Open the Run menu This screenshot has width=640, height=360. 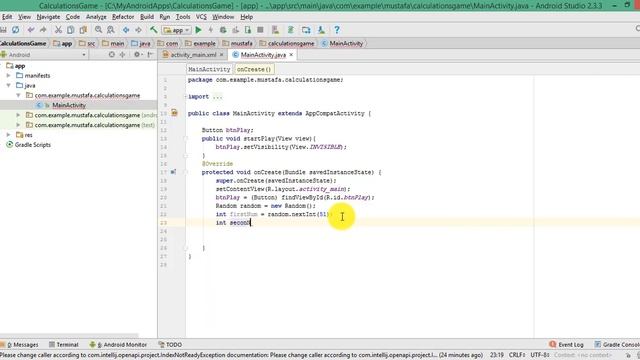tap(164, 17)
